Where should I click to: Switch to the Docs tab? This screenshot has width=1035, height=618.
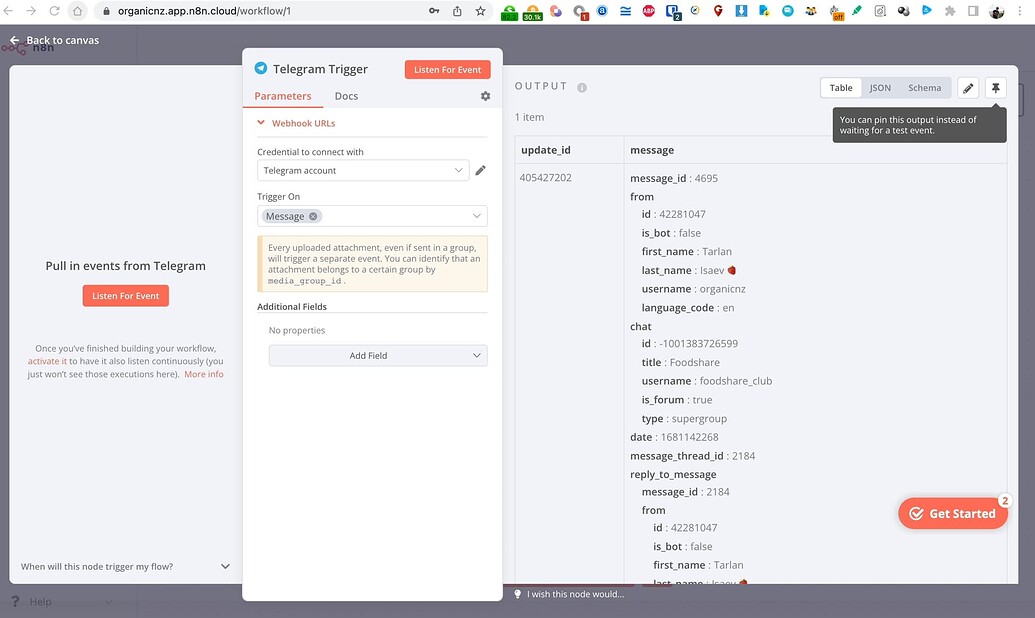[x=346, y=95]
